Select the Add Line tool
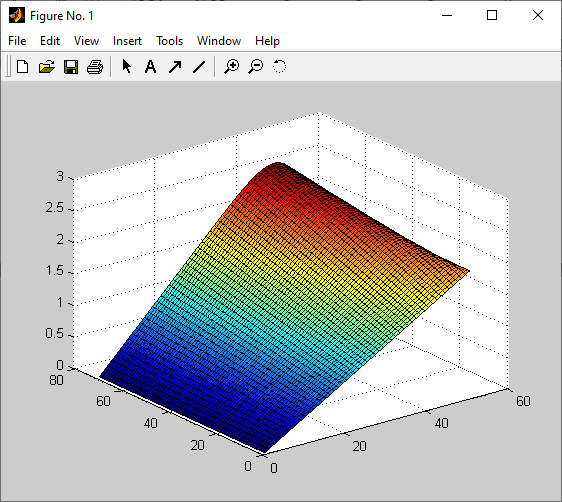This screenshot has height=502, width=562. click(x=199, y=67)
